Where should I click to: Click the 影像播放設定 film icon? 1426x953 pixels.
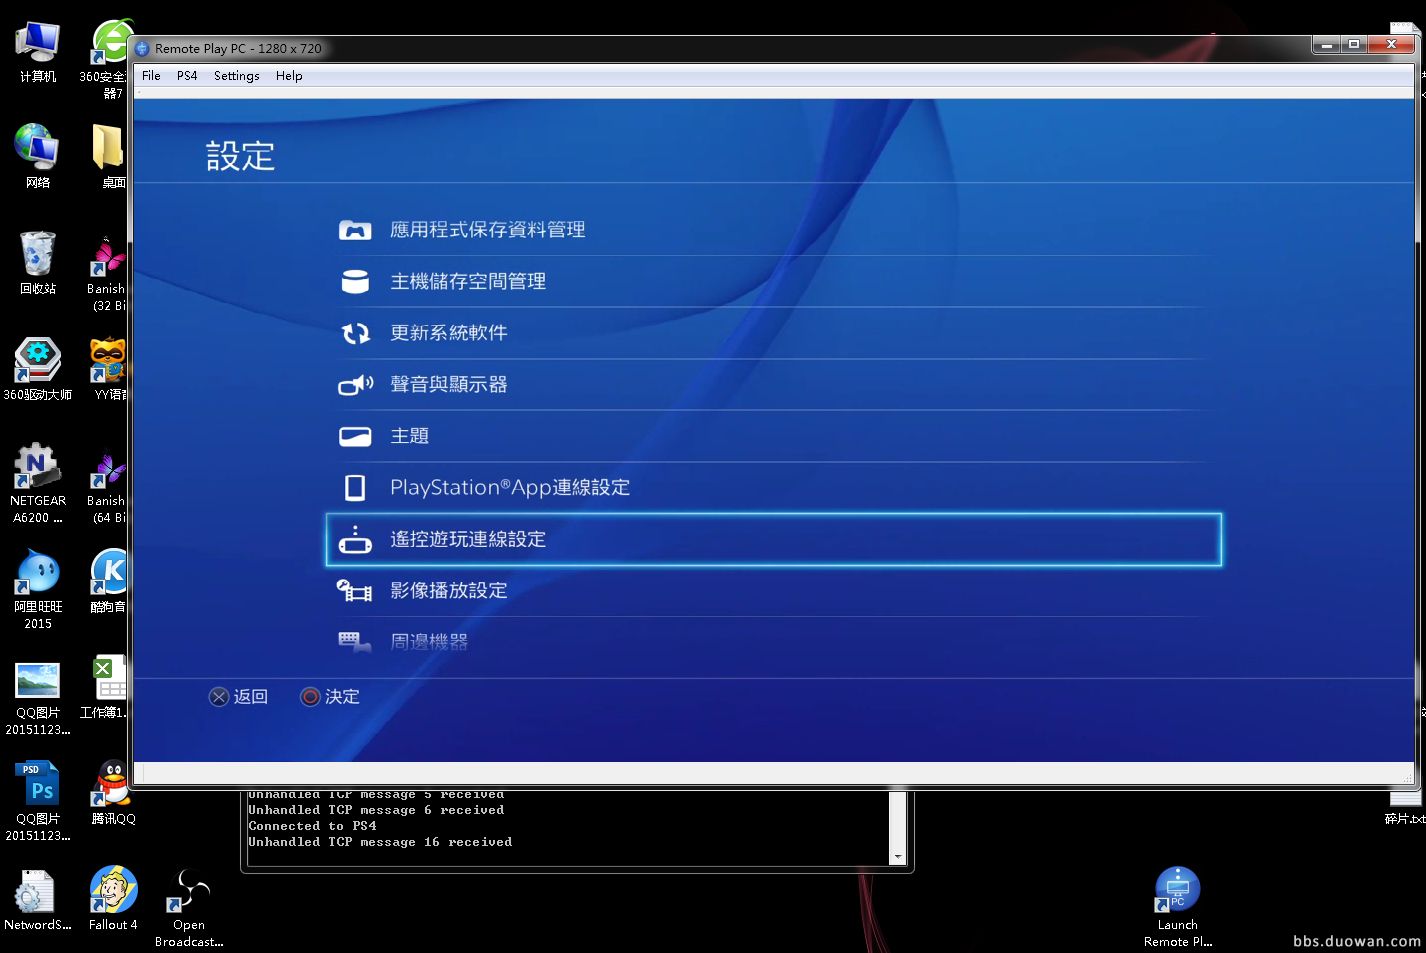tap(354, 591)
